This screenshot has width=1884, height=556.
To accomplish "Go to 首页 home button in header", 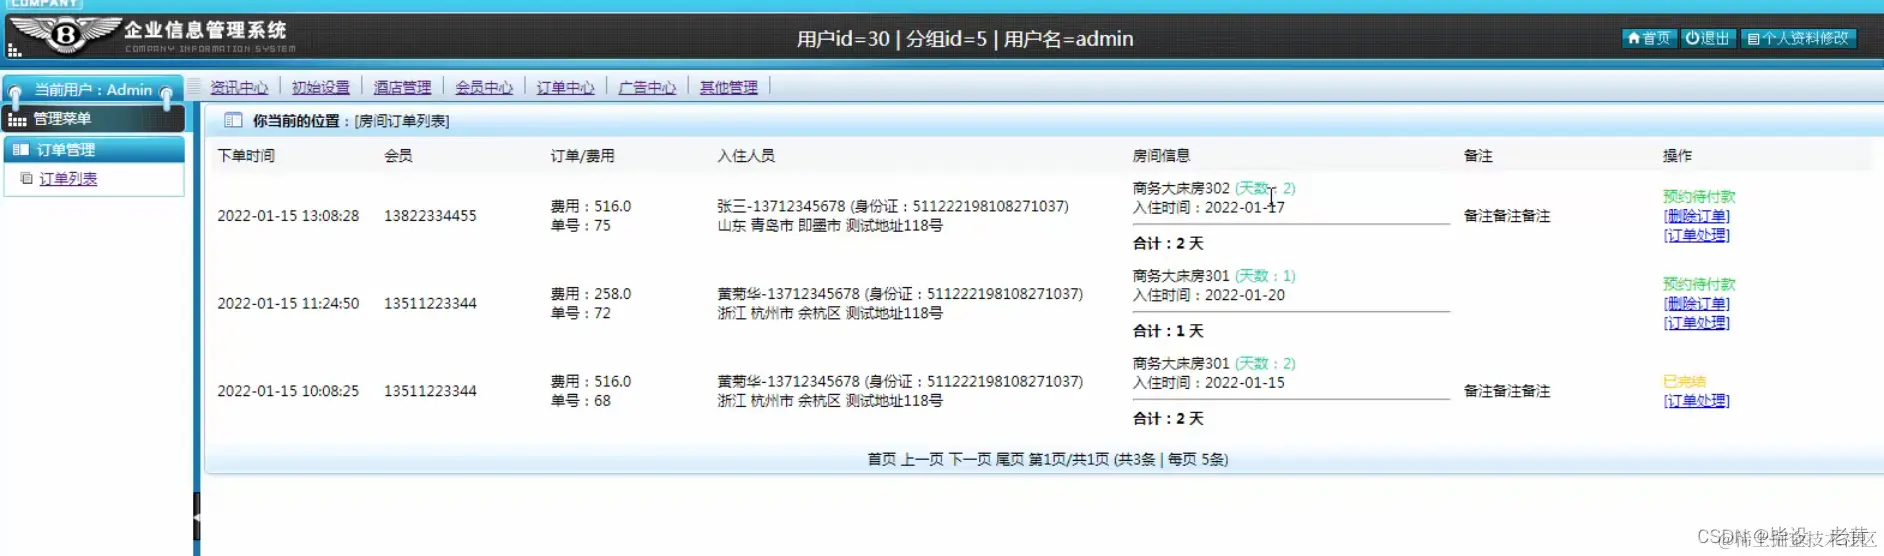I will coord(1648,38).
